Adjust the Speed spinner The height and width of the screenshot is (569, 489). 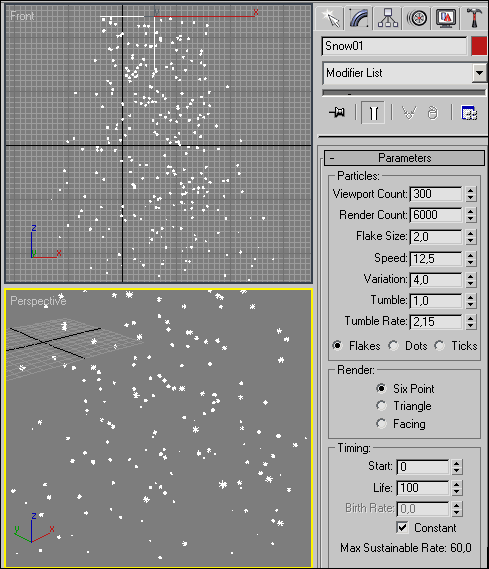coord(470,258)
